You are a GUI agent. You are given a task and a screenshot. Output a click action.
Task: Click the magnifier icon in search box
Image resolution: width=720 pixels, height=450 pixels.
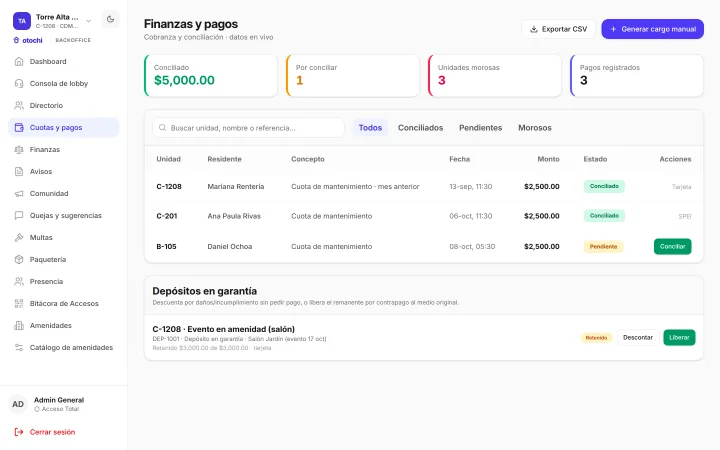click(163, 128)
